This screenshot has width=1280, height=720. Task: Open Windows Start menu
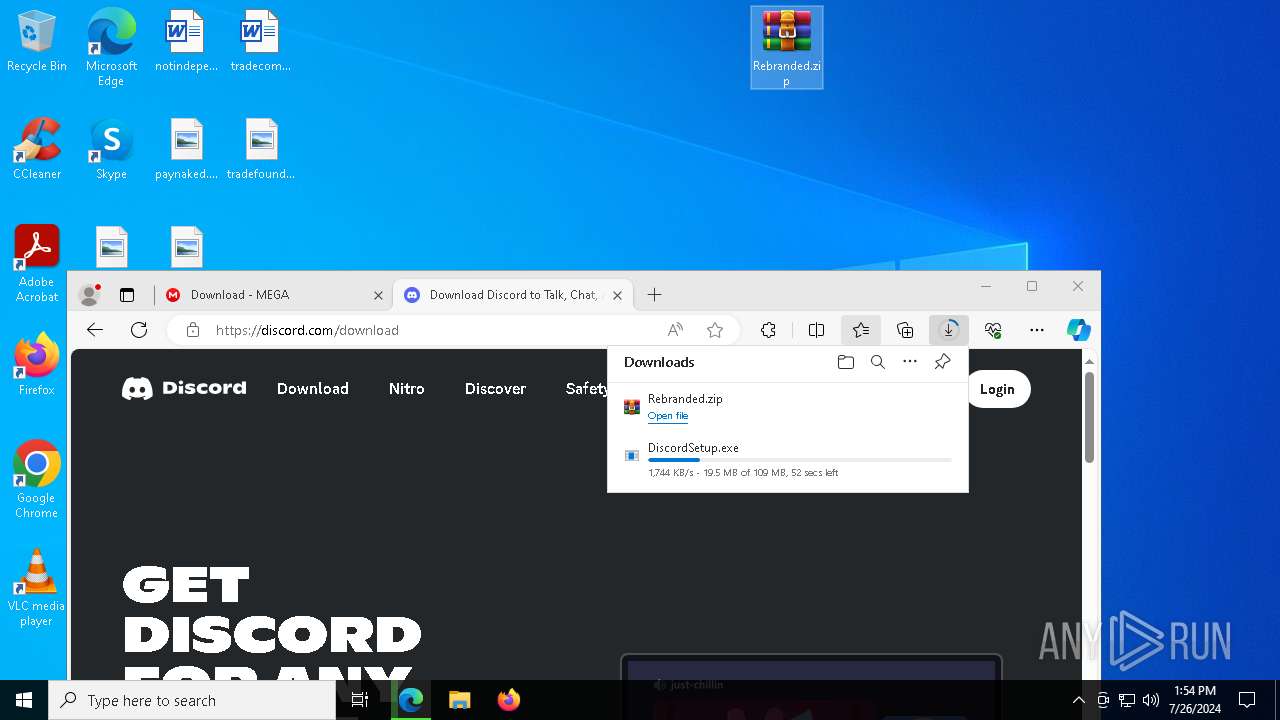(24, 700)
